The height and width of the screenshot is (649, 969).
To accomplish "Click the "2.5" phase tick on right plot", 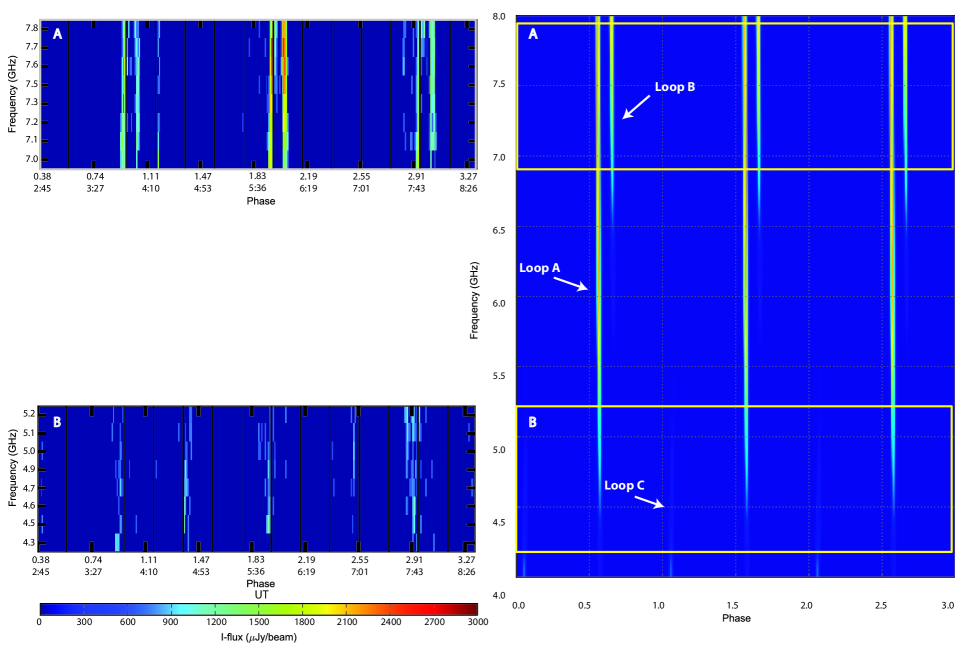I will click(881, 606).
